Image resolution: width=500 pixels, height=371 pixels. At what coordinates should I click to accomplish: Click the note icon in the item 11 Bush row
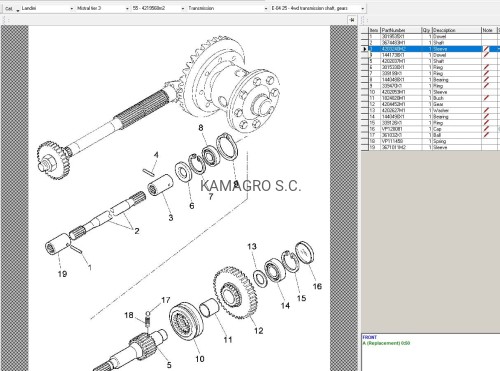point(486,98)
